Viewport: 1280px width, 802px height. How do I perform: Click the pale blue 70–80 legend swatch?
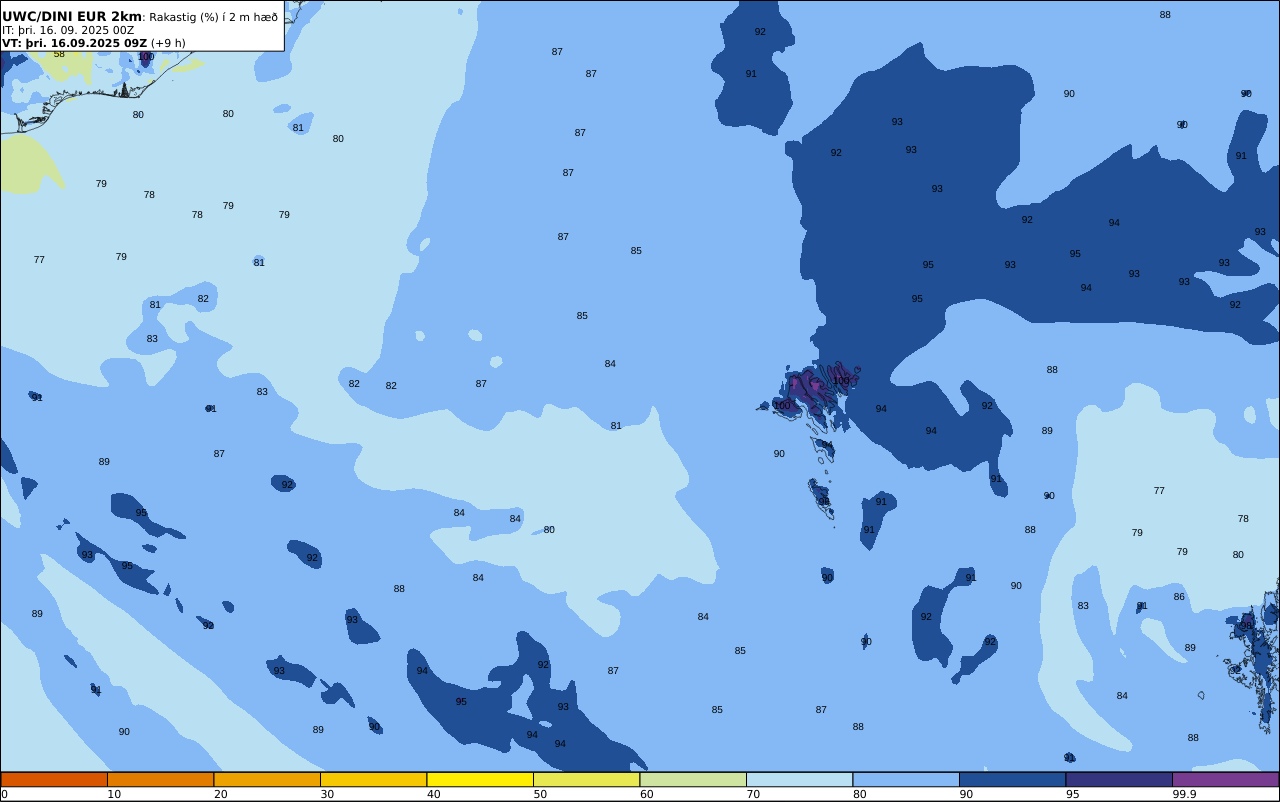(799, 779)
